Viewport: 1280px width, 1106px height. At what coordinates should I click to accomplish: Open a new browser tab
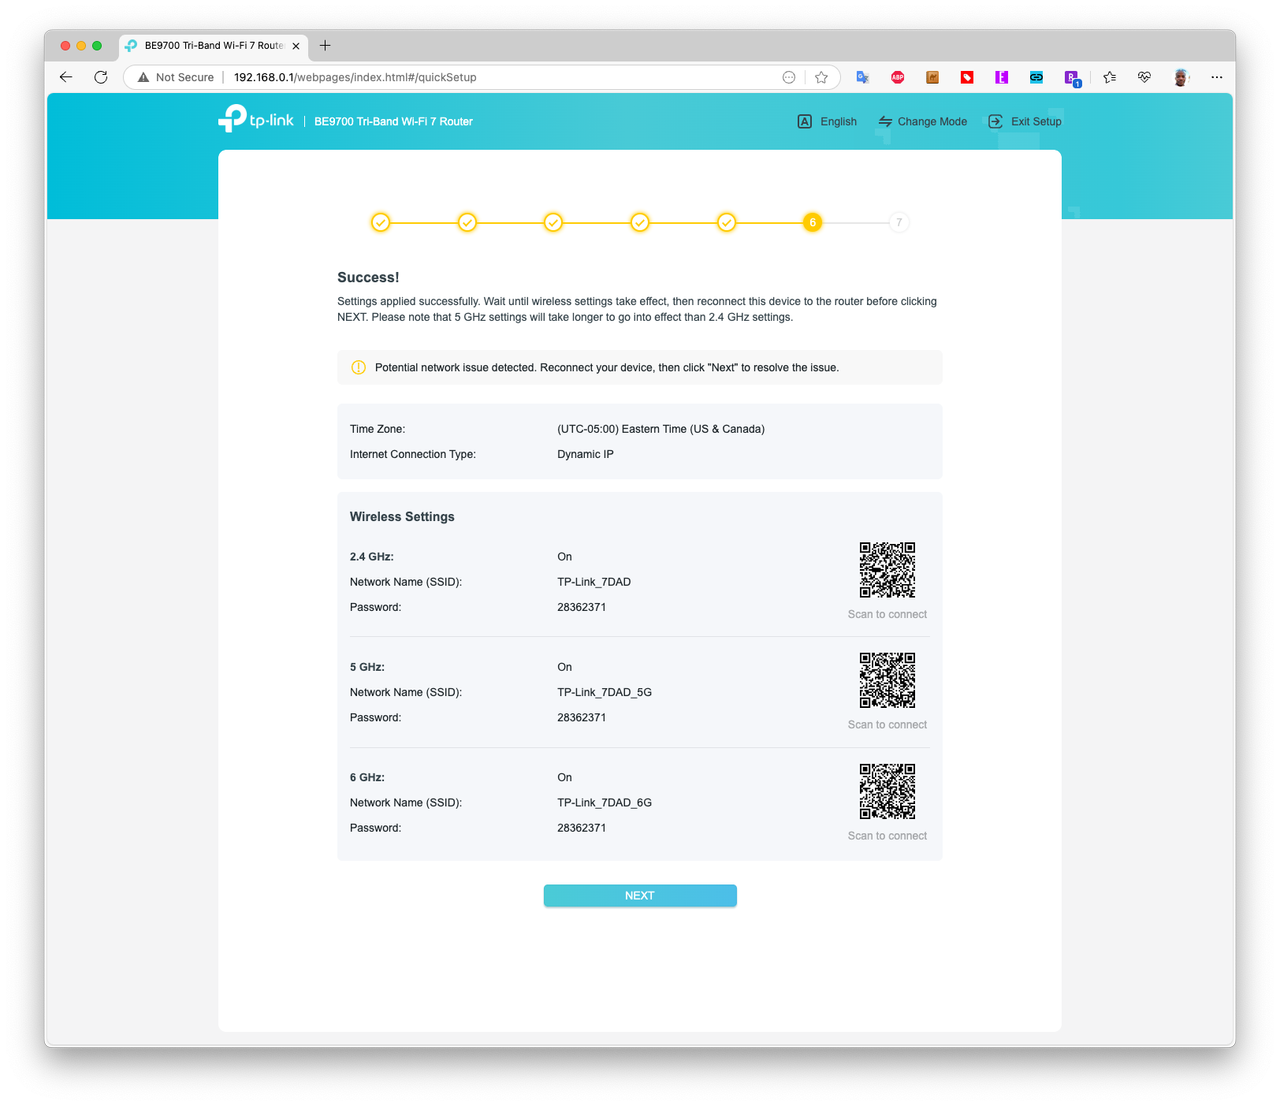point(325,45)
